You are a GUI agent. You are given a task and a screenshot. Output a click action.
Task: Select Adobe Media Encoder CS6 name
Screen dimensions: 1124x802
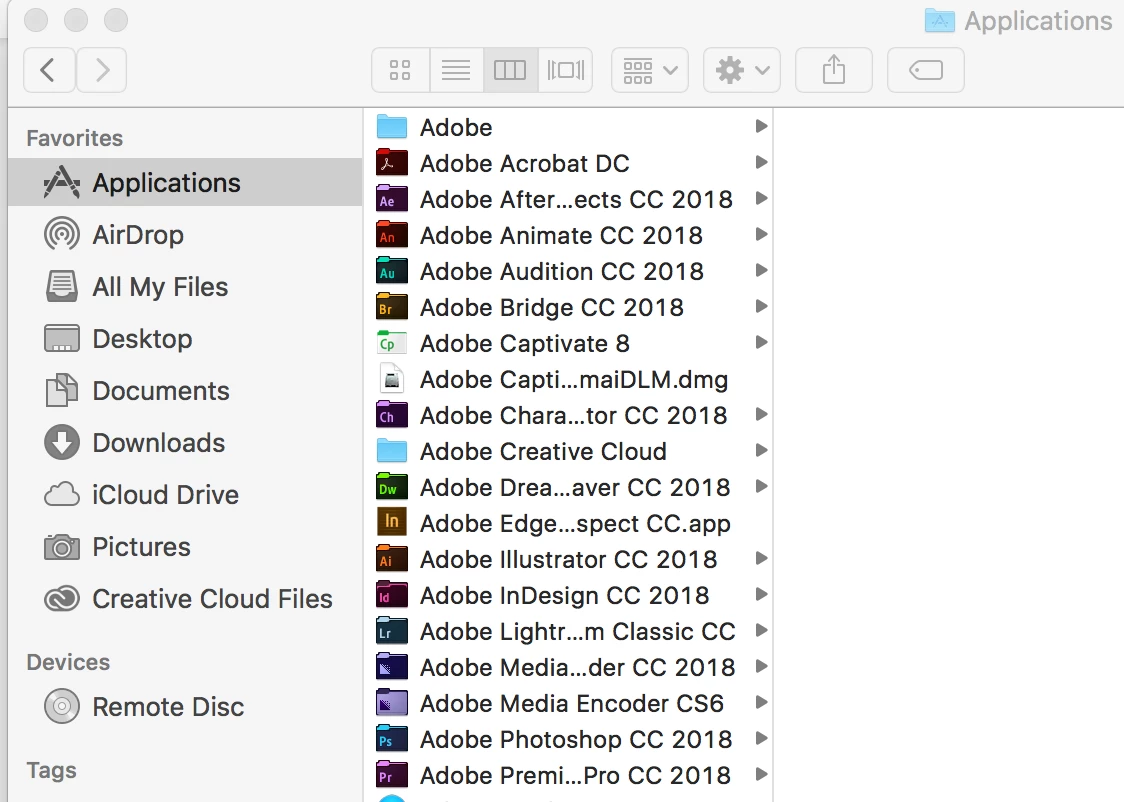click(x=572, y=703)
